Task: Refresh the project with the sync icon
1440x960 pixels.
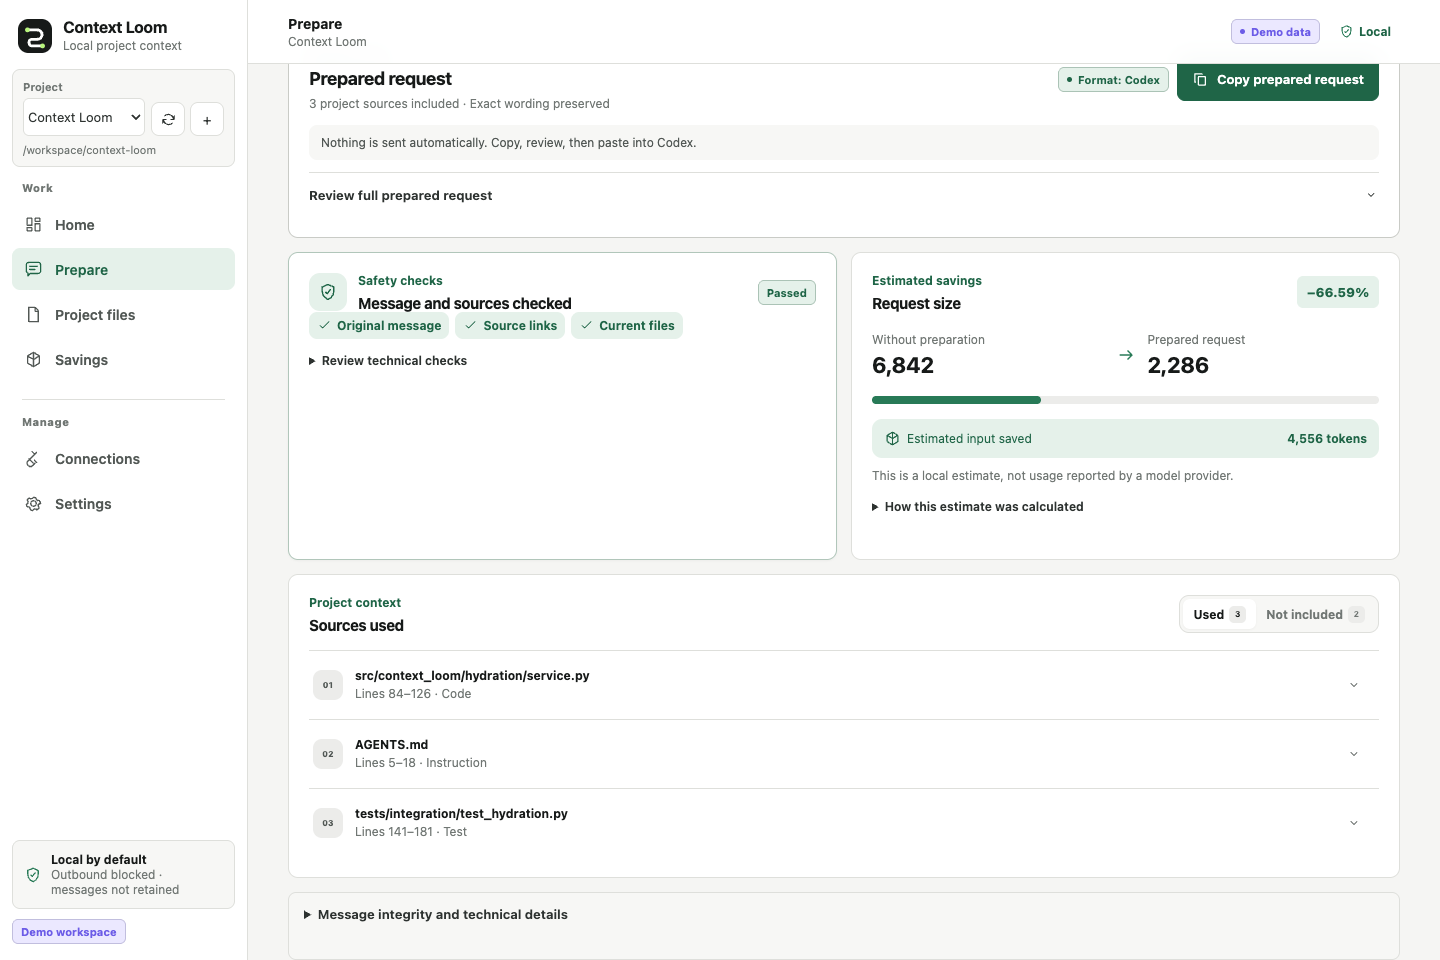Action: coord(168,119)
